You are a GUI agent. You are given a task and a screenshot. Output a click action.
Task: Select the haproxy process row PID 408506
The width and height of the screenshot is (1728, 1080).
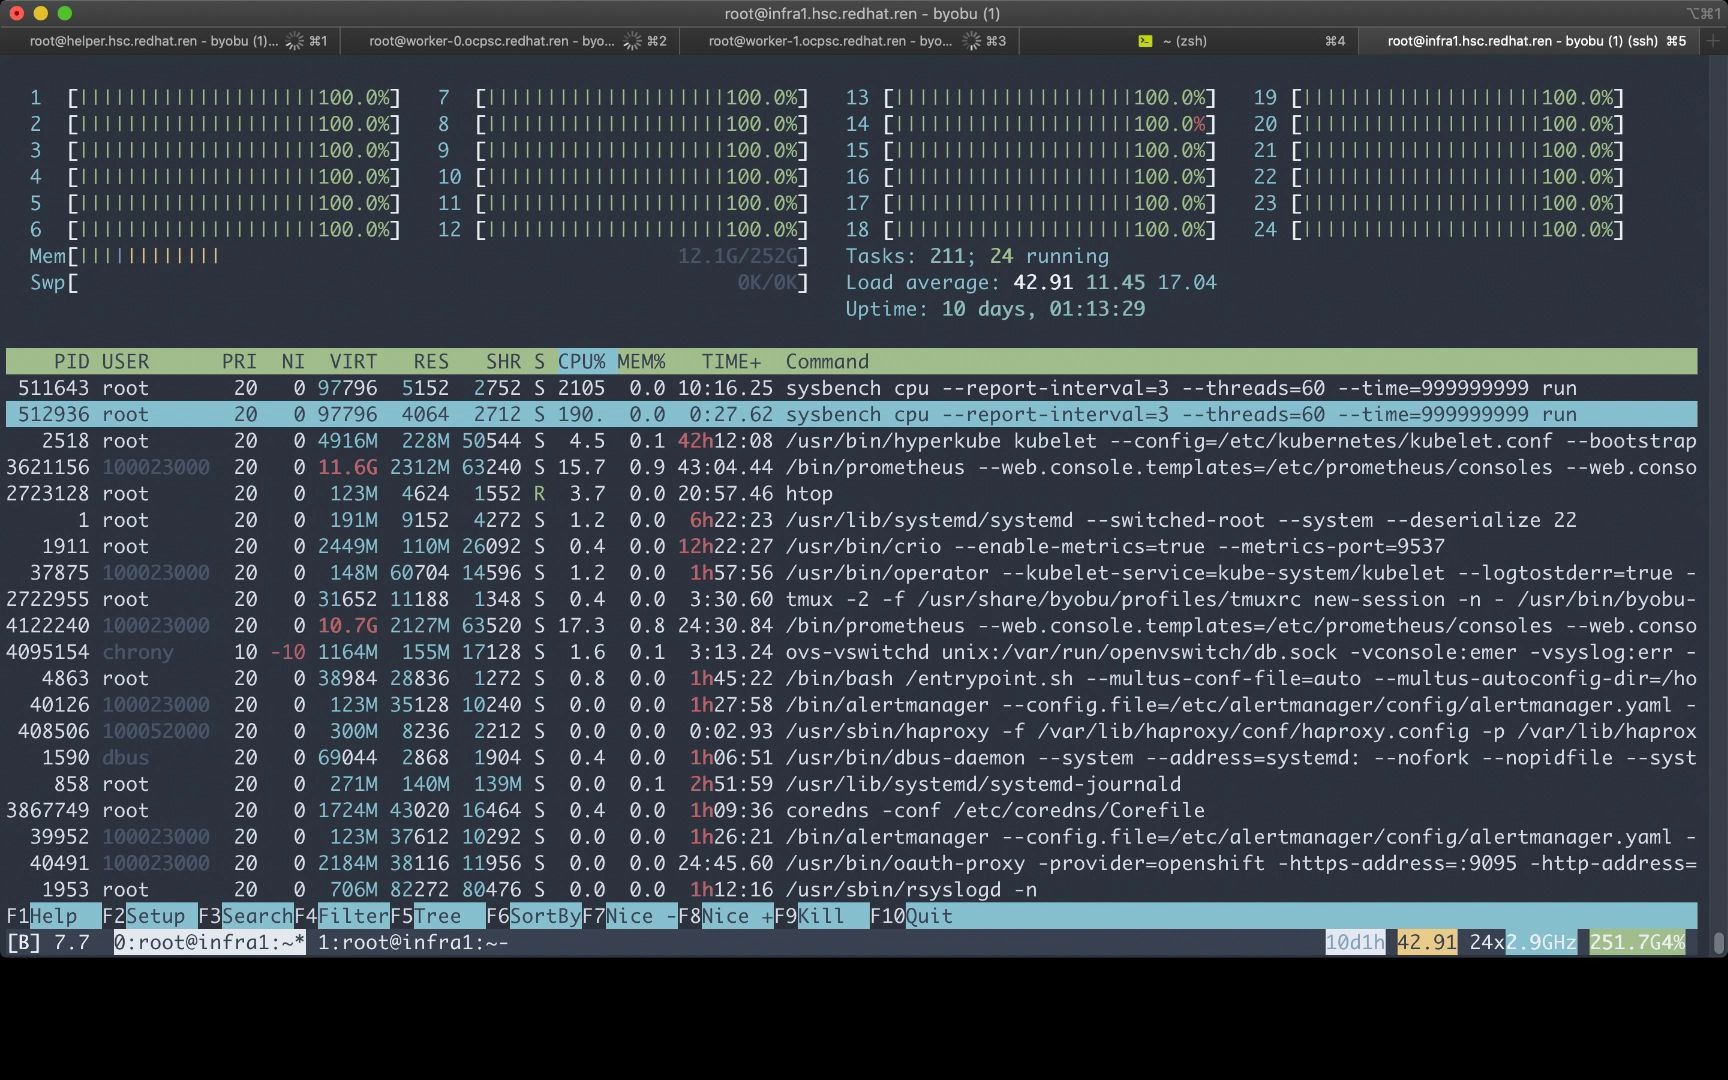[851, 731]
